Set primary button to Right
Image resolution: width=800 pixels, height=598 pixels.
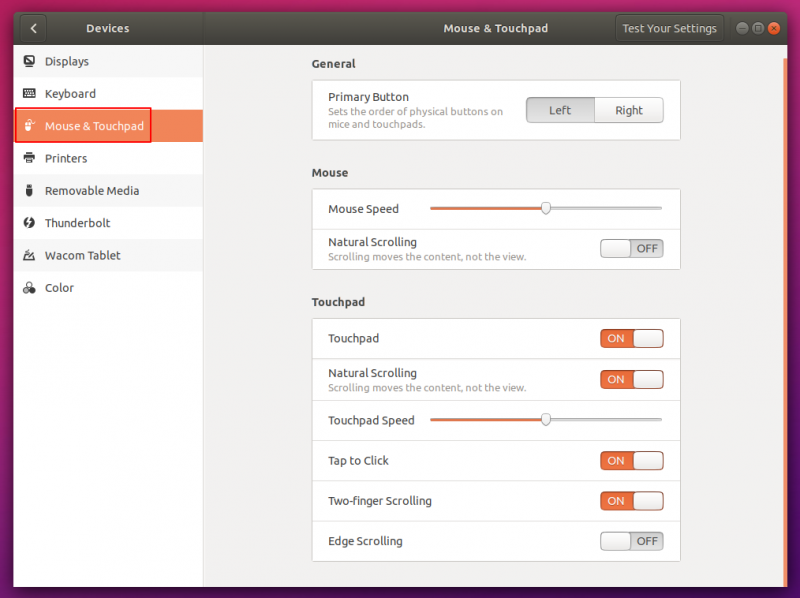click(x=629, y=110)
